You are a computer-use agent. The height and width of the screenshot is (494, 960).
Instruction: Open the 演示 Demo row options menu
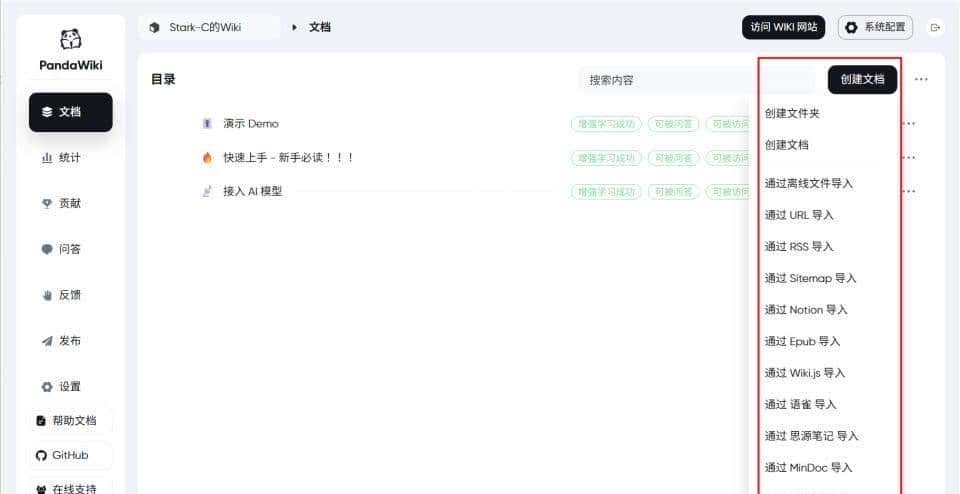[x=909, y=124]
